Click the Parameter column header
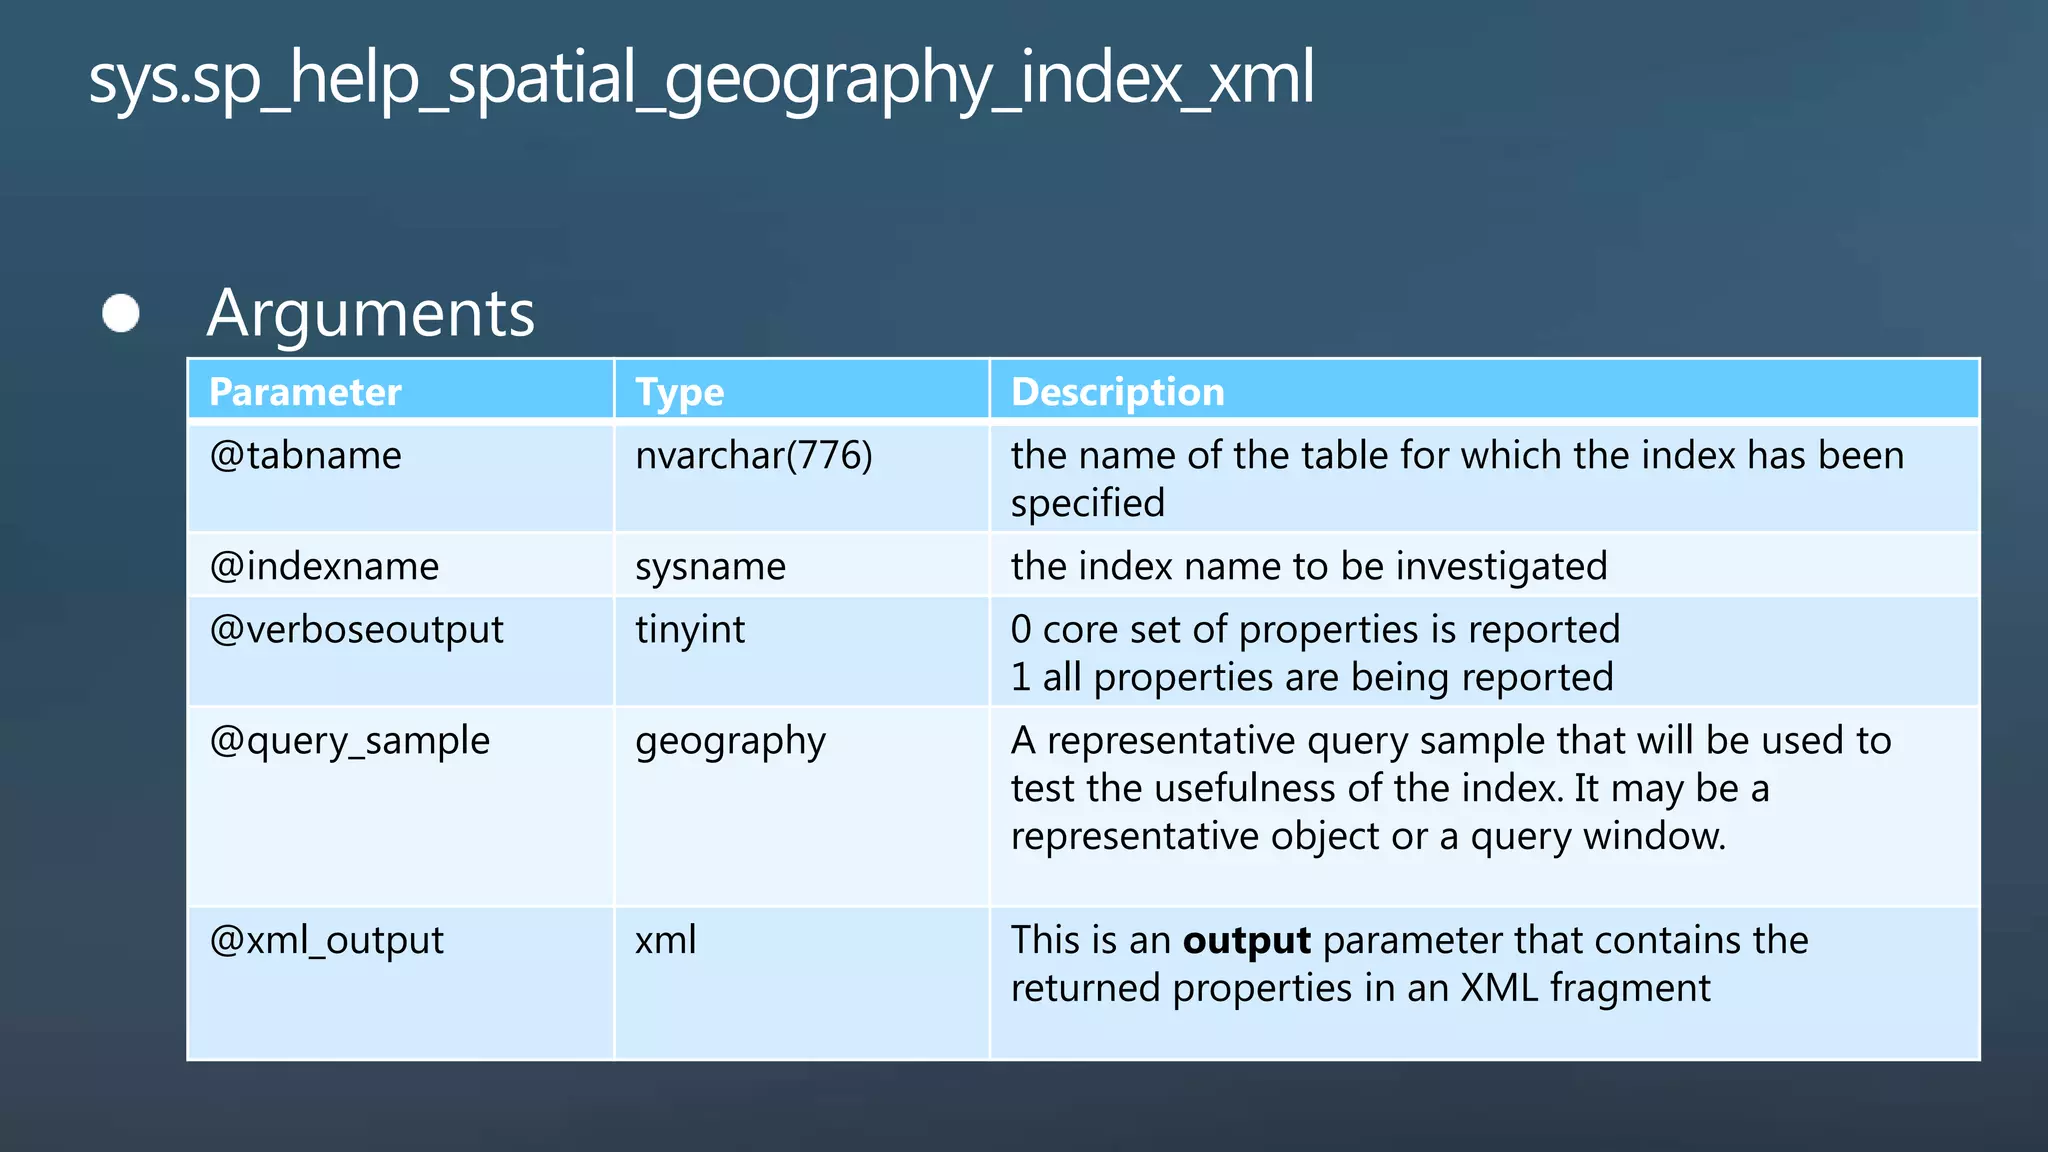 pos(305,392)
